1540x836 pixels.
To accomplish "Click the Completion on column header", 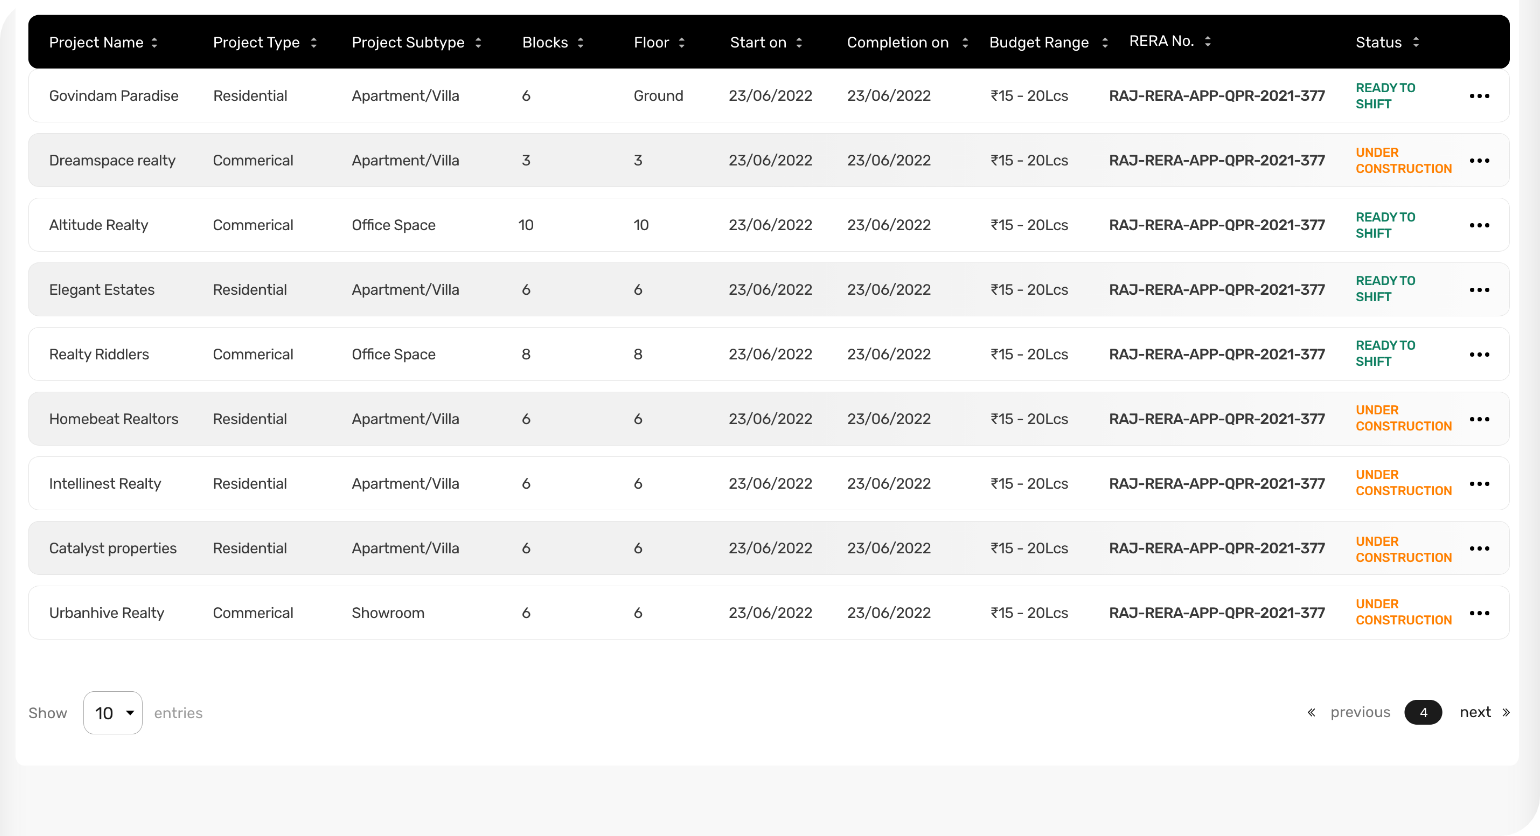I will [x=898, y=43].
